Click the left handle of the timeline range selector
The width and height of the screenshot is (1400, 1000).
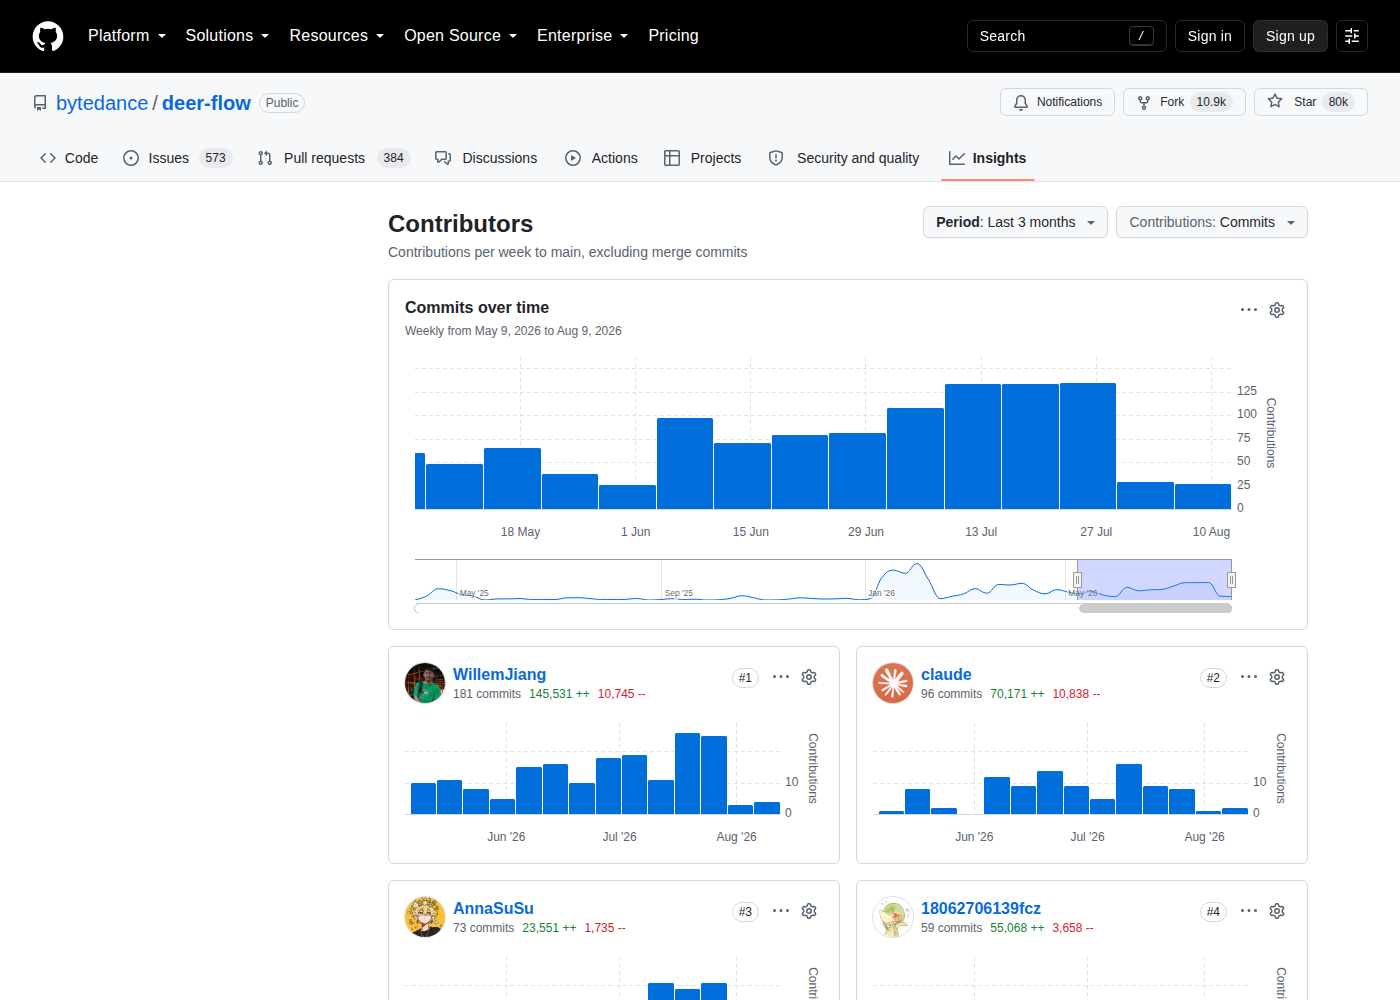pyautogui.click(x=1077, y=580)
